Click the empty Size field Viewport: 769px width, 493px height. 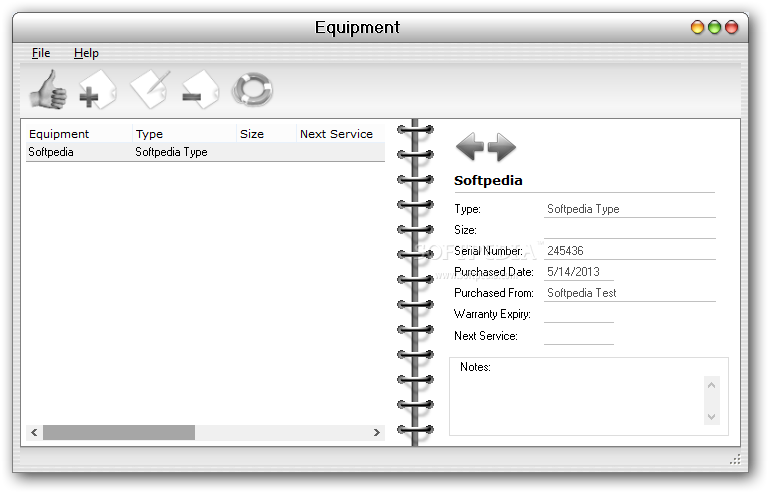point(630,230)
